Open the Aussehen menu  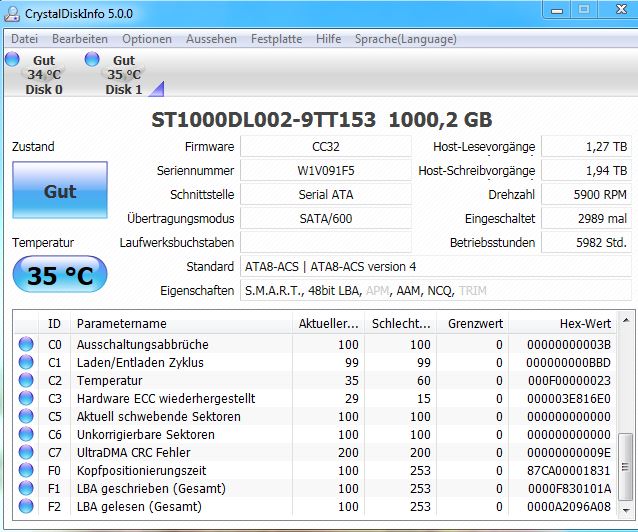click(211, 39)
